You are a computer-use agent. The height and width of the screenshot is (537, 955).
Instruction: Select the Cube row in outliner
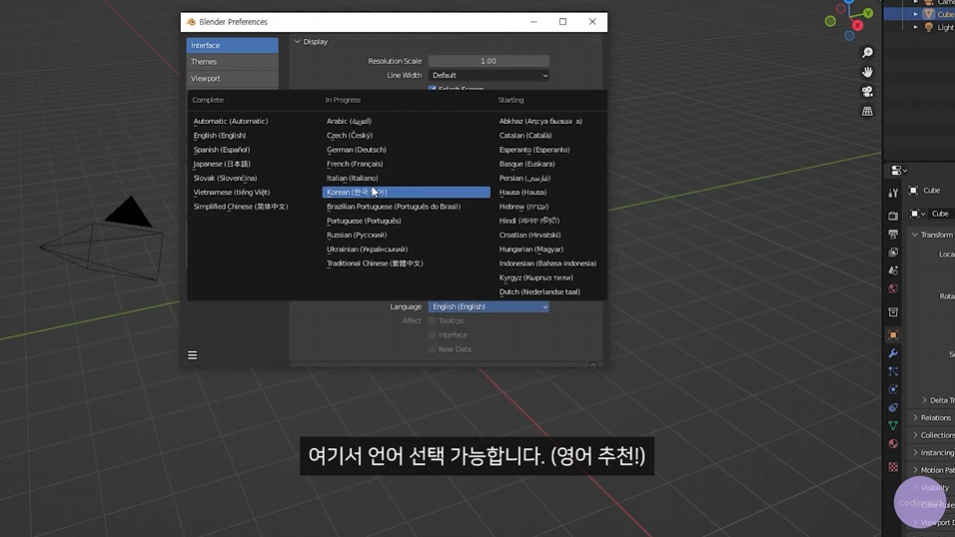point(921,14)
